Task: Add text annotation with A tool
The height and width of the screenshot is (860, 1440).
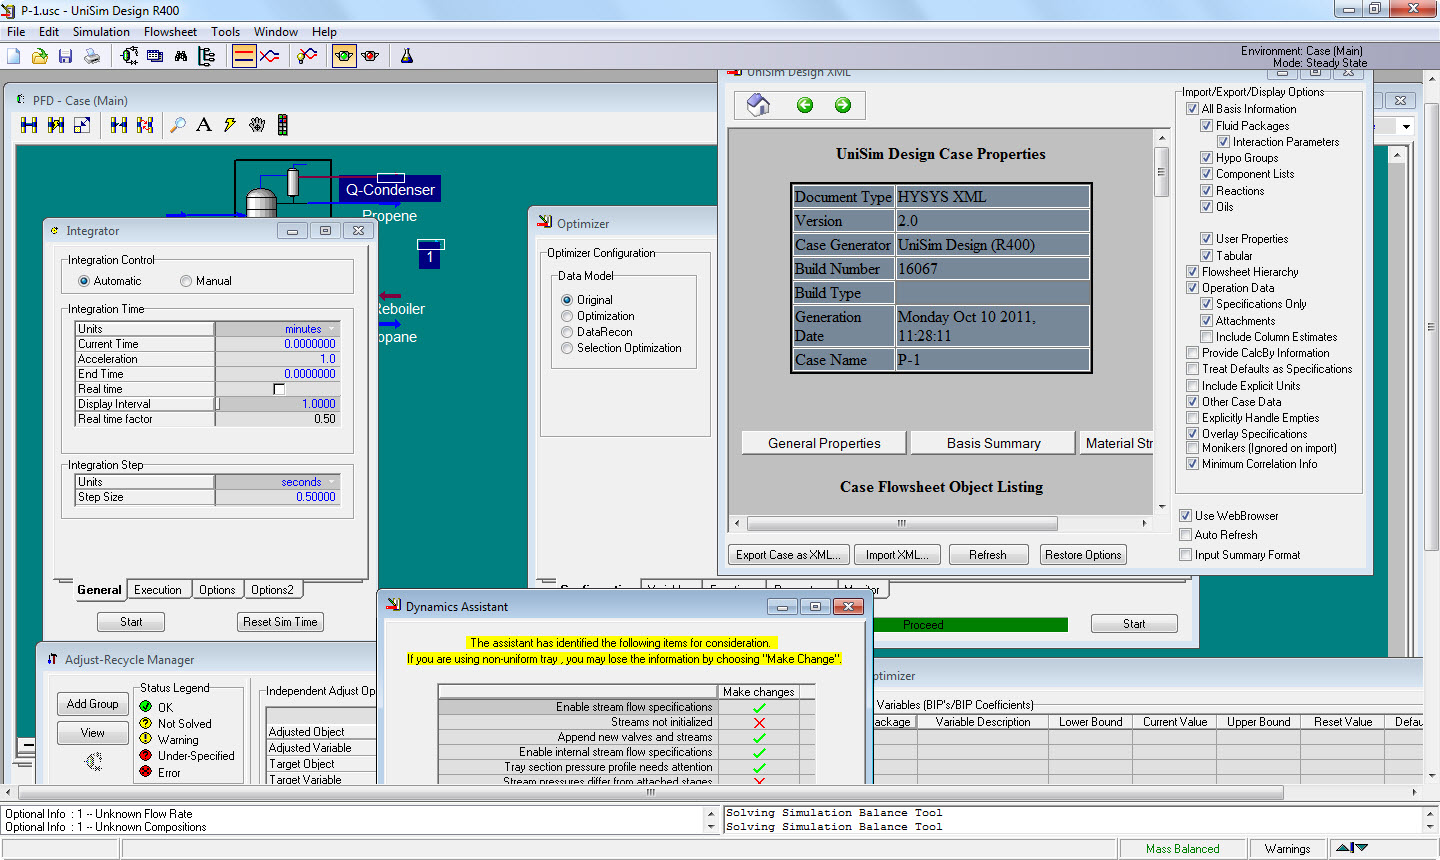Action: (x=204, y=125)
